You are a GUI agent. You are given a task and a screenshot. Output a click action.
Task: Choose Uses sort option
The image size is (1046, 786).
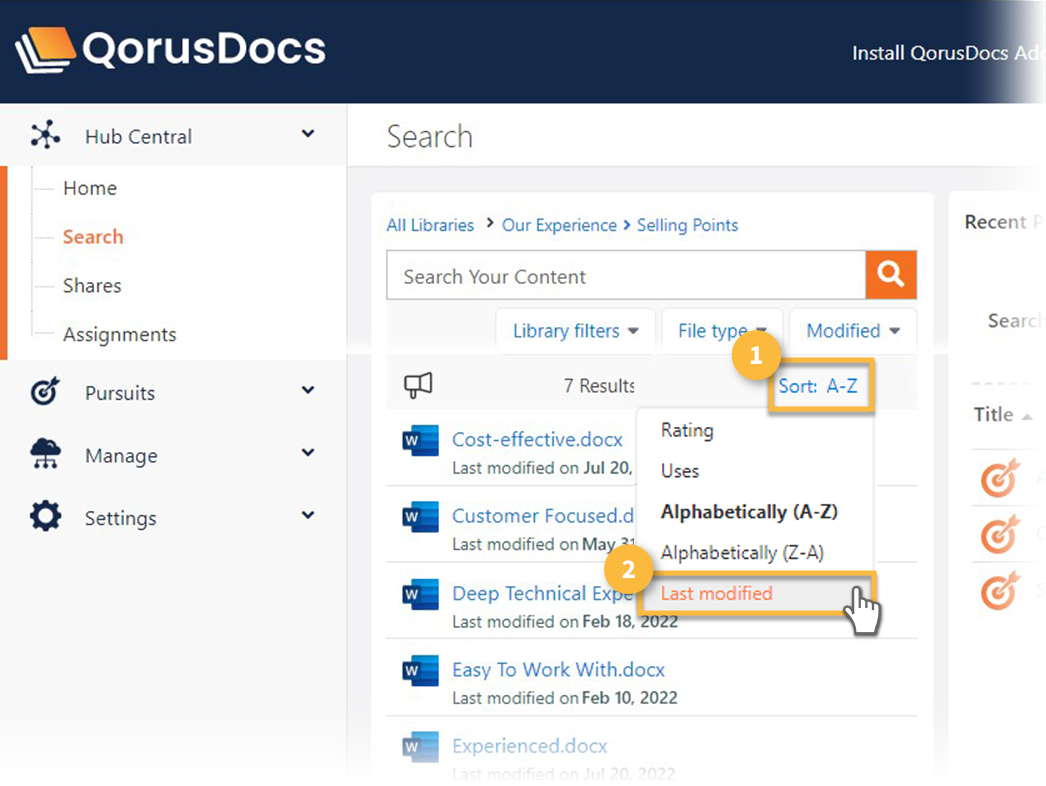(x=680, y=471)
